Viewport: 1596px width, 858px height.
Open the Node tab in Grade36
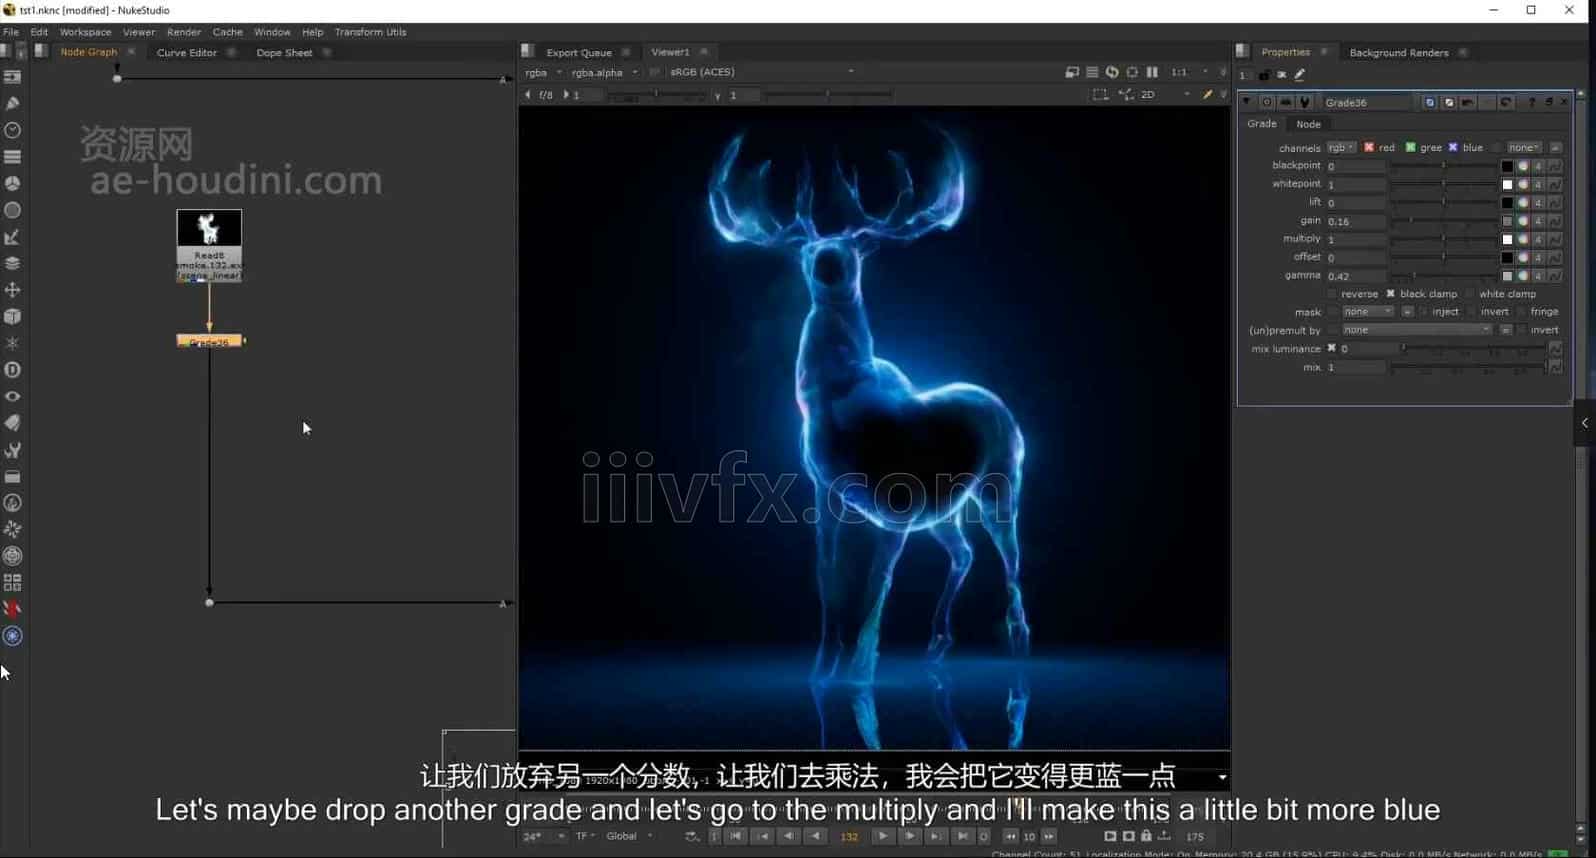pos(1308,124)
